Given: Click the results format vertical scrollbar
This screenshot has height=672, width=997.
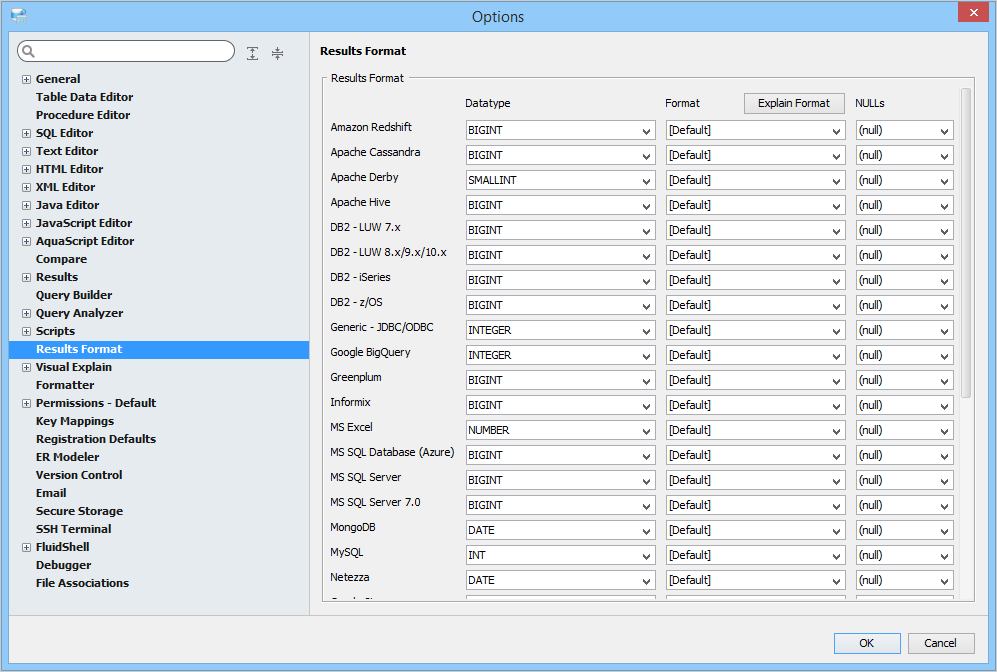Looking at the screenshot, I should click(966, 243).
